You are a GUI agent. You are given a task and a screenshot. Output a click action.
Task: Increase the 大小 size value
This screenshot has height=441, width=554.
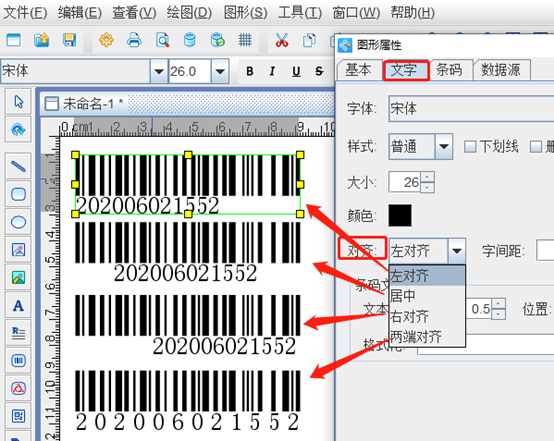[427, 177]
